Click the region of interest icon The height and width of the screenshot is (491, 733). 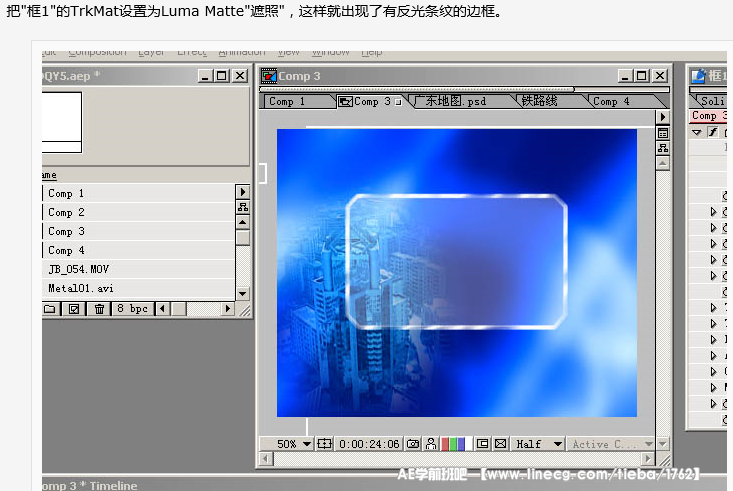(482, 444)
